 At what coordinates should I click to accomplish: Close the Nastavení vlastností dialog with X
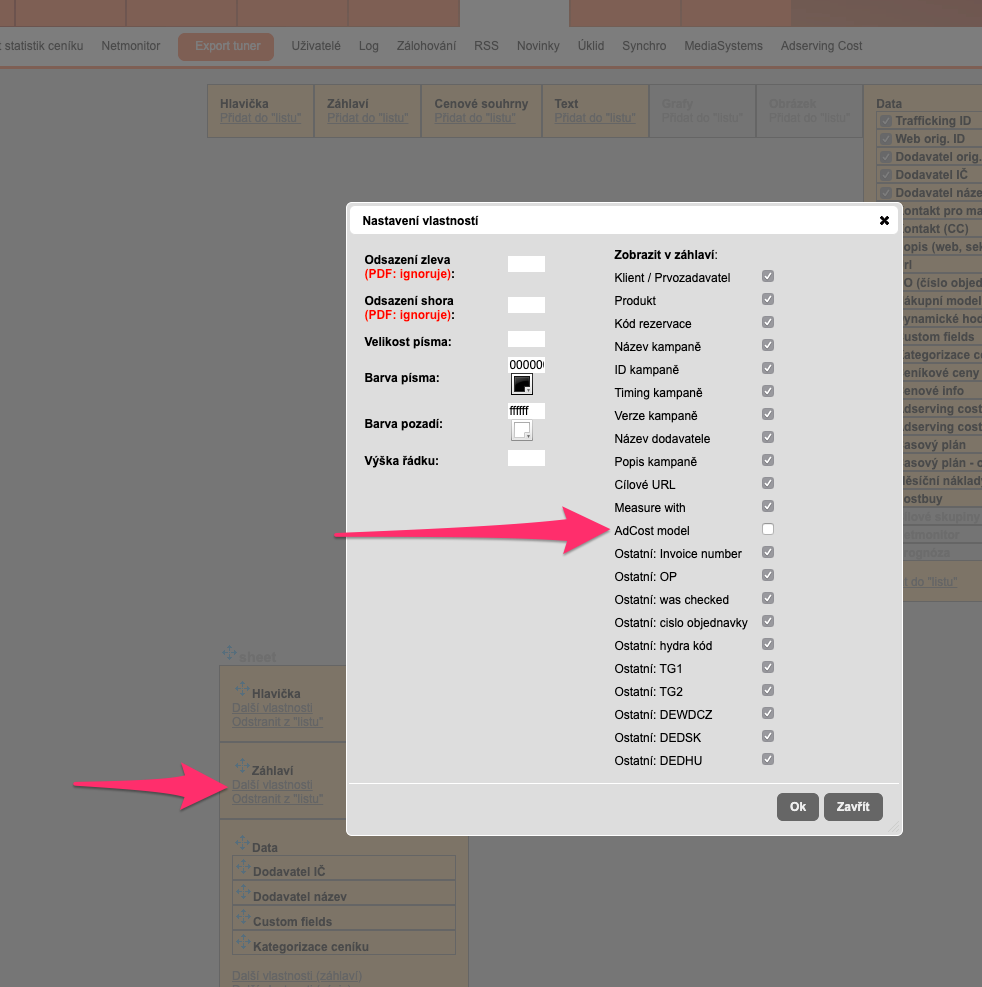click(884, 220)
